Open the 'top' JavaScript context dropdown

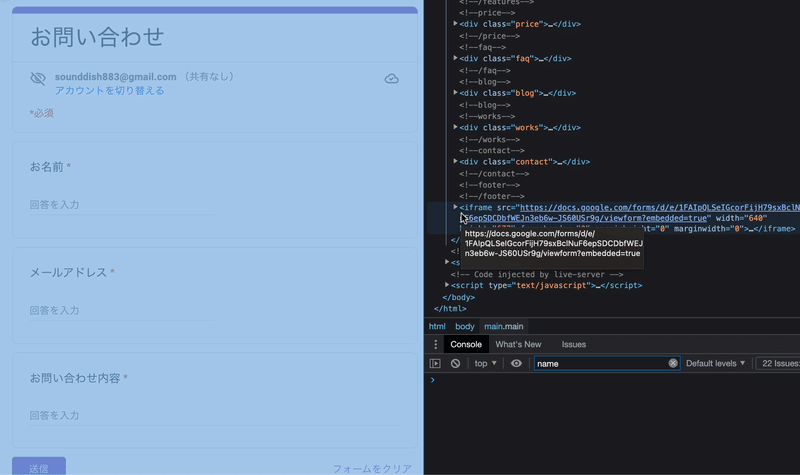[485, 363]
